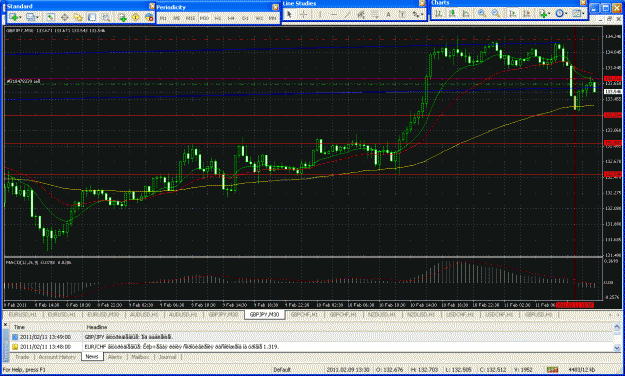Viewport: 625px width, 376px height.
Task: Open the Strategy Tester magnifier icon
Action: pyautogui.click(x=105, y=17)
